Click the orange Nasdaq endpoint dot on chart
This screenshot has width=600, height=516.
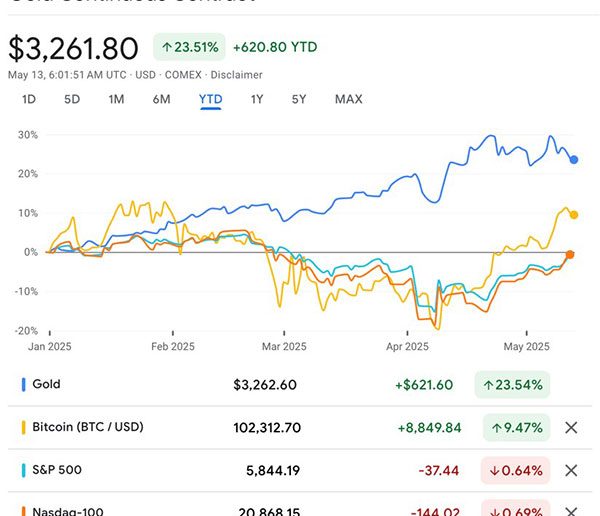pos(570,255)
